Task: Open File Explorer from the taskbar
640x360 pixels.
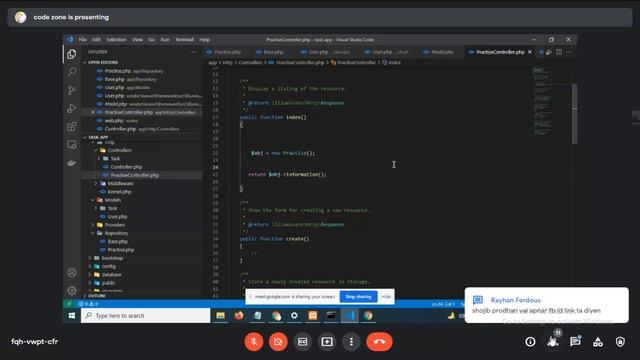Action: (220, 316)
